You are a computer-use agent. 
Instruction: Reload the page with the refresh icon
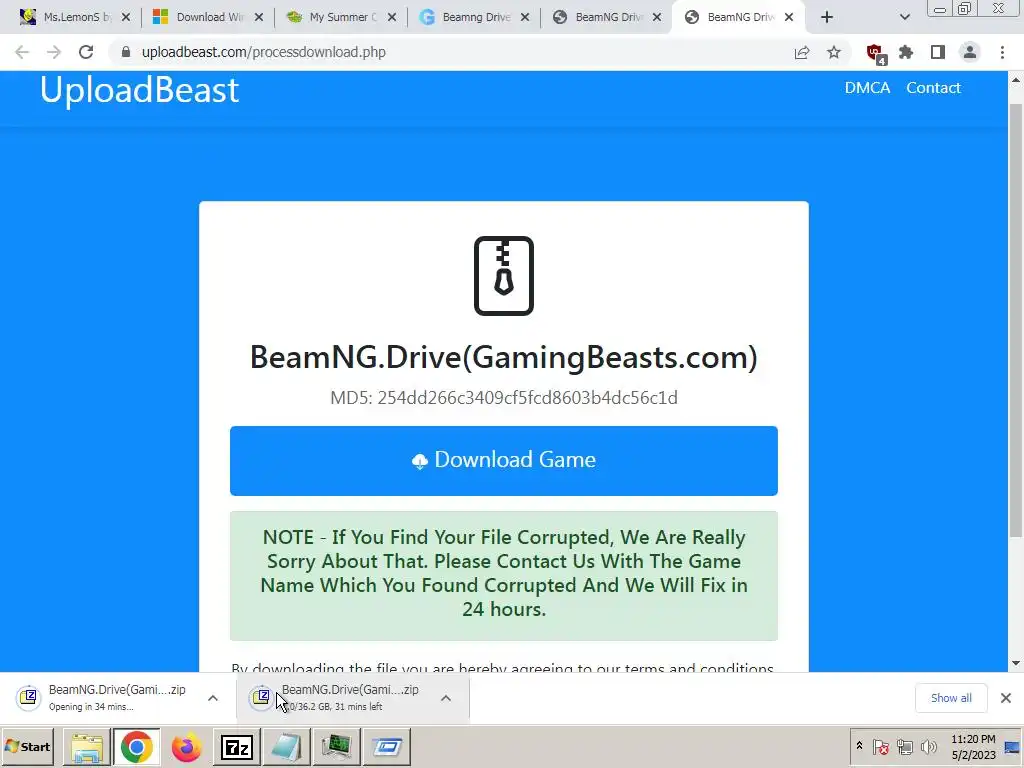coord(86,52)
